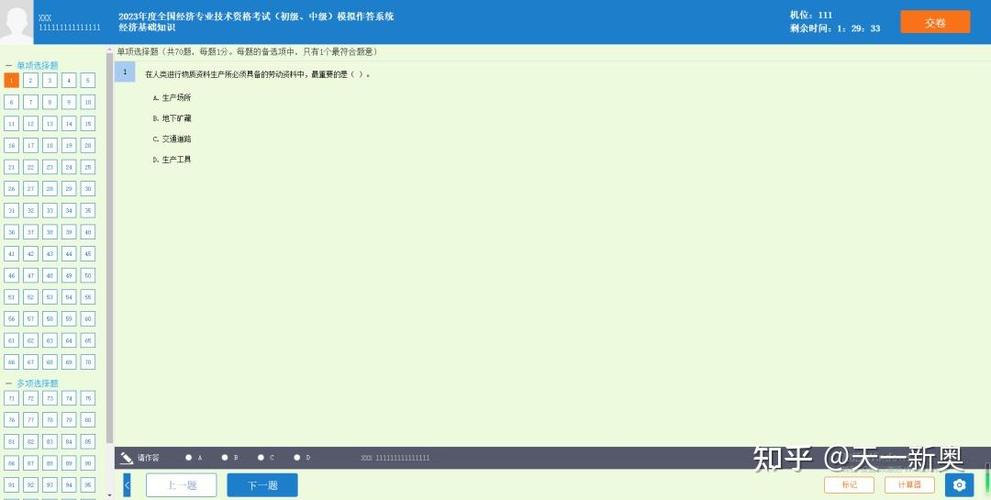Click the exam title 经济基础知识
The image size is (991, 500).
pyautogui.click(x=147, y=28)
